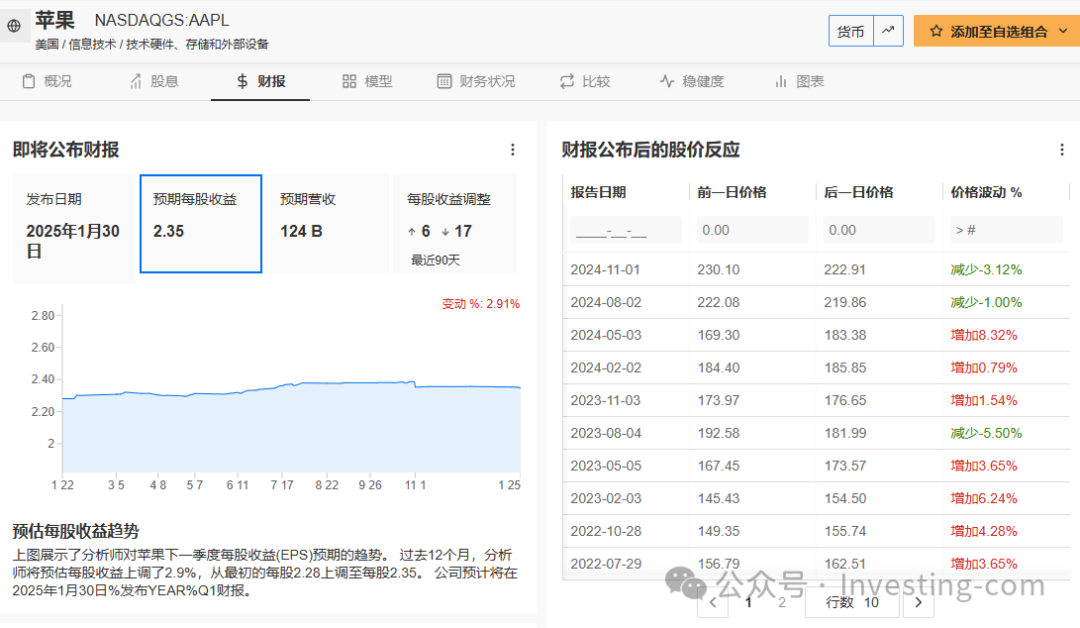Select the 预期每股收益 card
1080x628 pixels.
click(x=200, y=224)
